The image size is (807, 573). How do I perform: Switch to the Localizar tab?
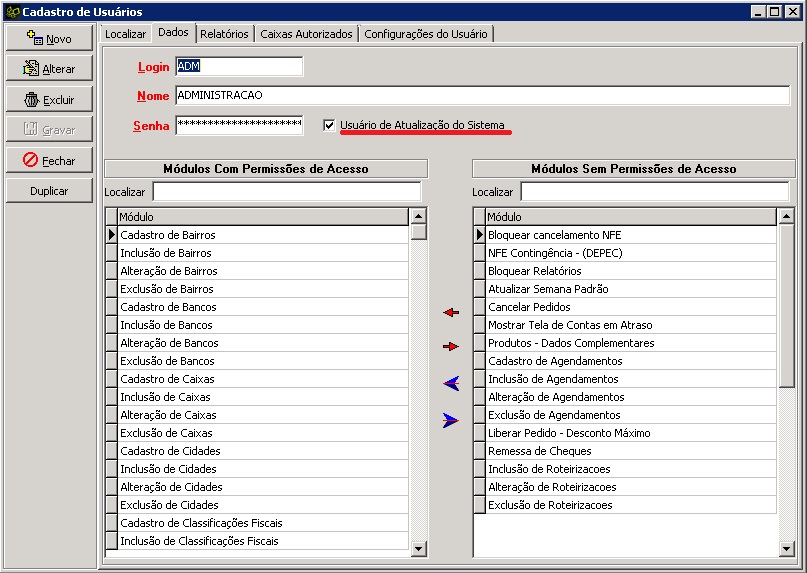pos(125,34)
